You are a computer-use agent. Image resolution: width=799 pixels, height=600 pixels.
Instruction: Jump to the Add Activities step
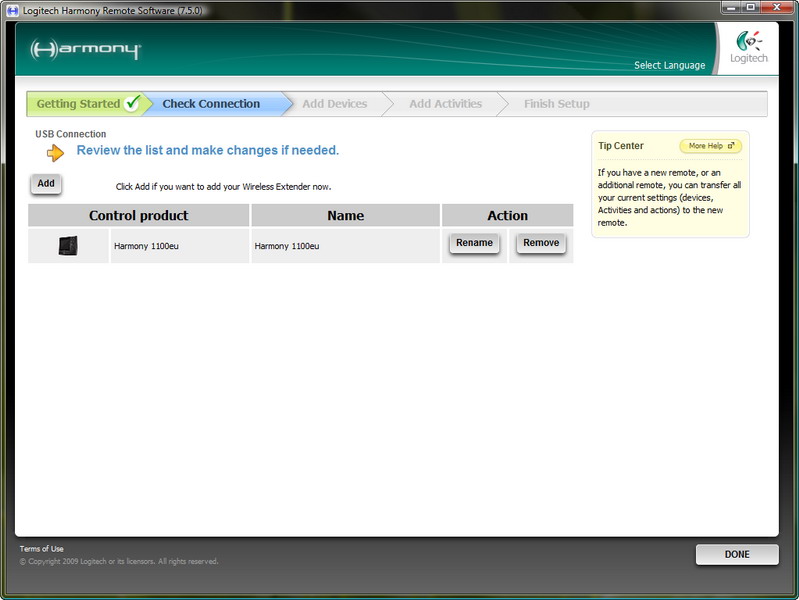[x=445, y=104]
